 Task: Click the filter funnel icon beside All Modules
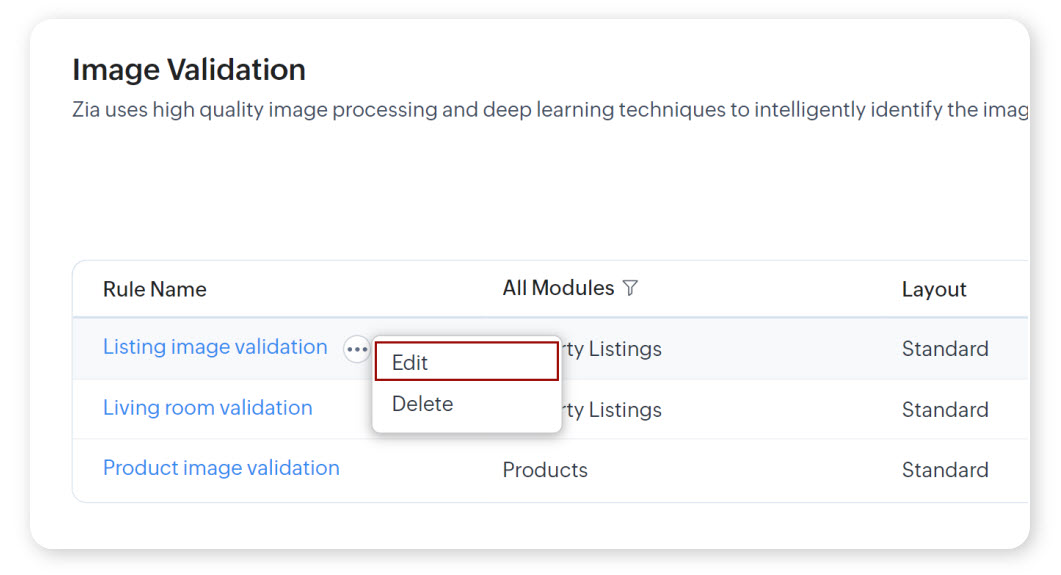click(630, 288)
